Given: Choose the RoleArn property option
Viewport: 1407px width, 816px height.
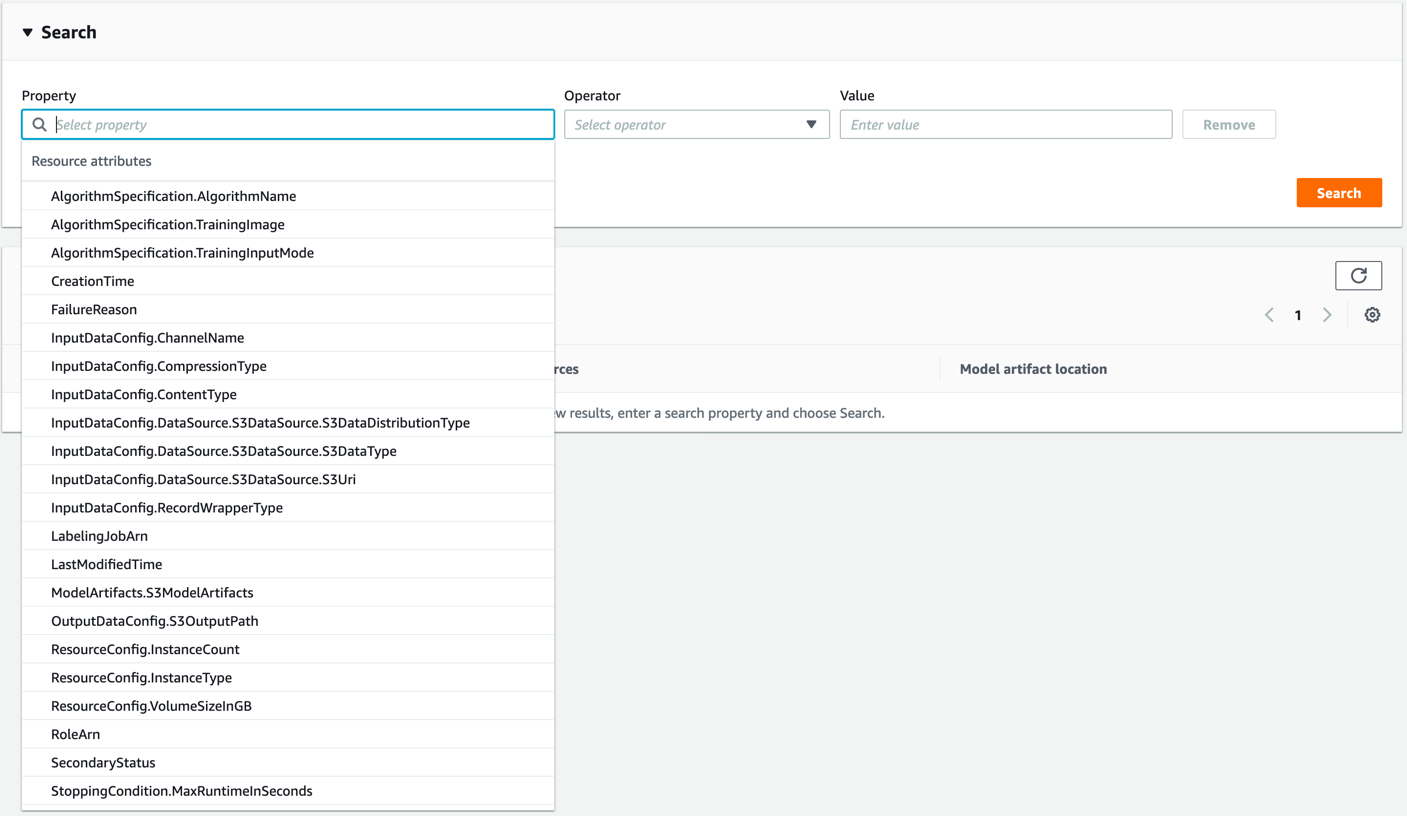Looking at the screenshot, I should tap(75, 734).
